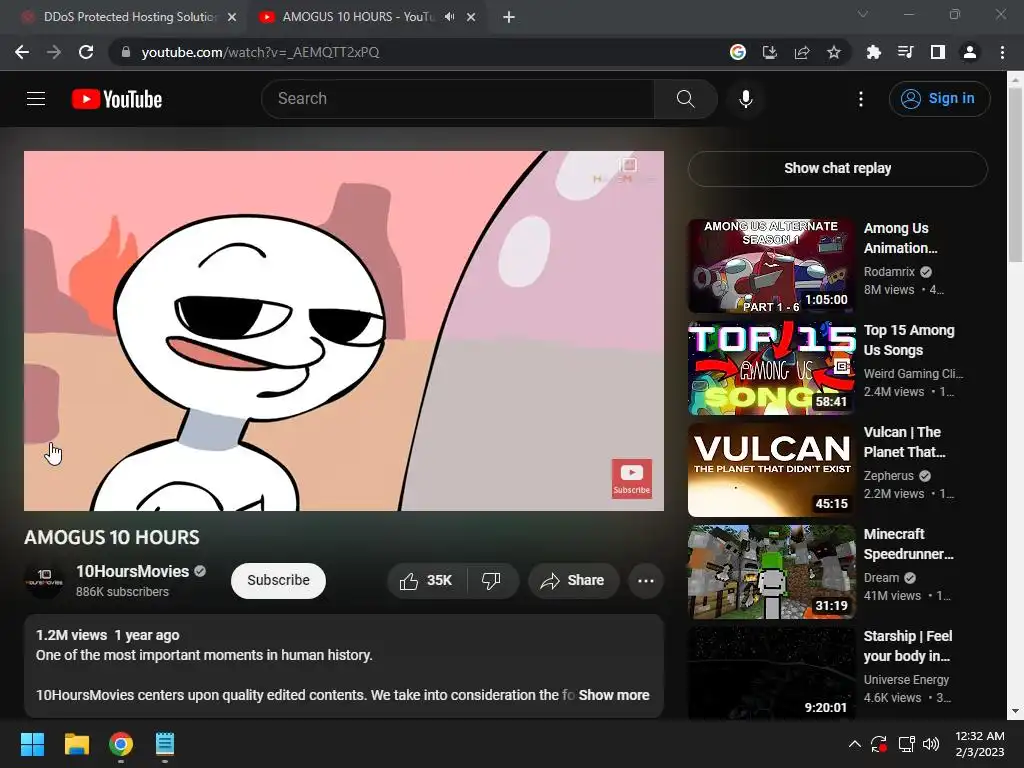Open Among Us Animation title link

point(901,238)
